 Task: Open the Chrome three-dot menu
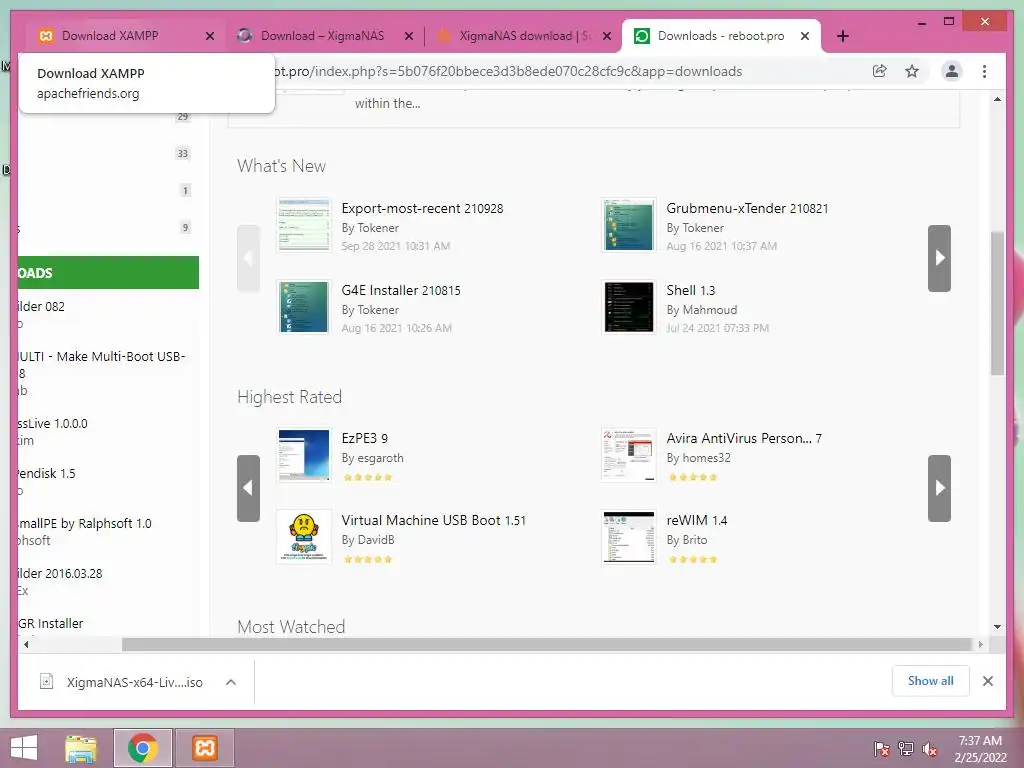pyautogui.click(x=984, y=71)
